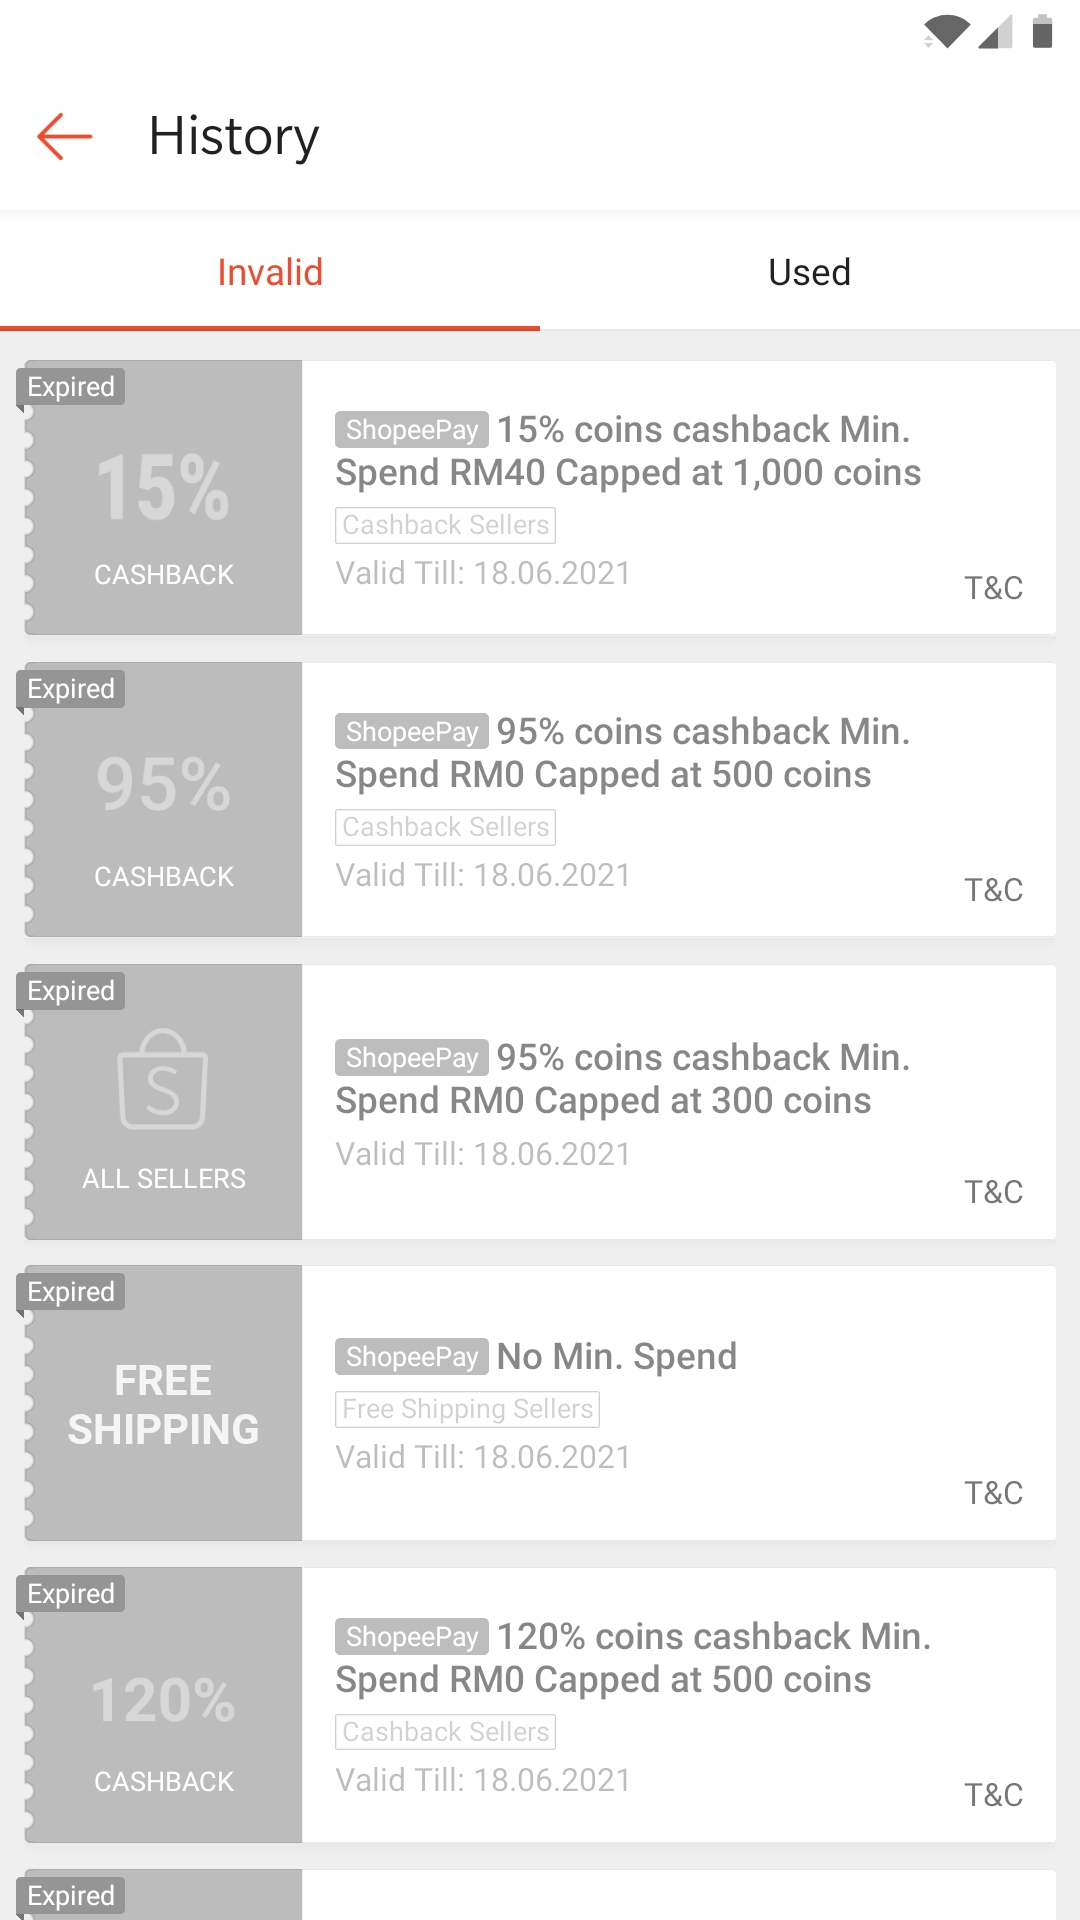
Task: Open T&C for 300 coins voucher
Action: coord(993,1192)
